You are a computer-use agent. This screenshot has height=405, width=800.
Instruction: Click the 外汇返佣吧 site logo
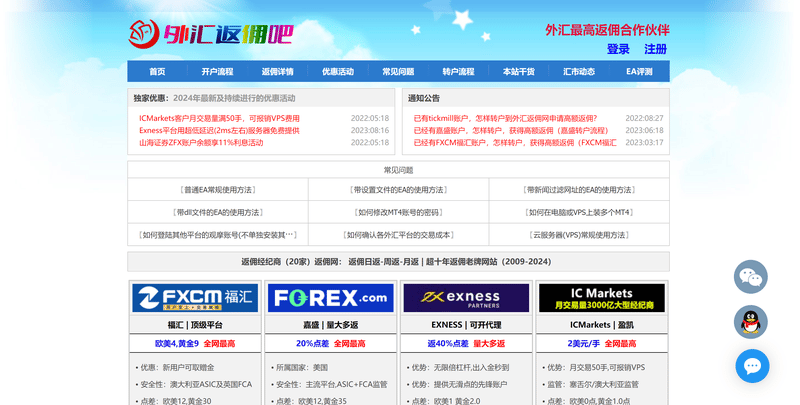[x=211, y=34]
